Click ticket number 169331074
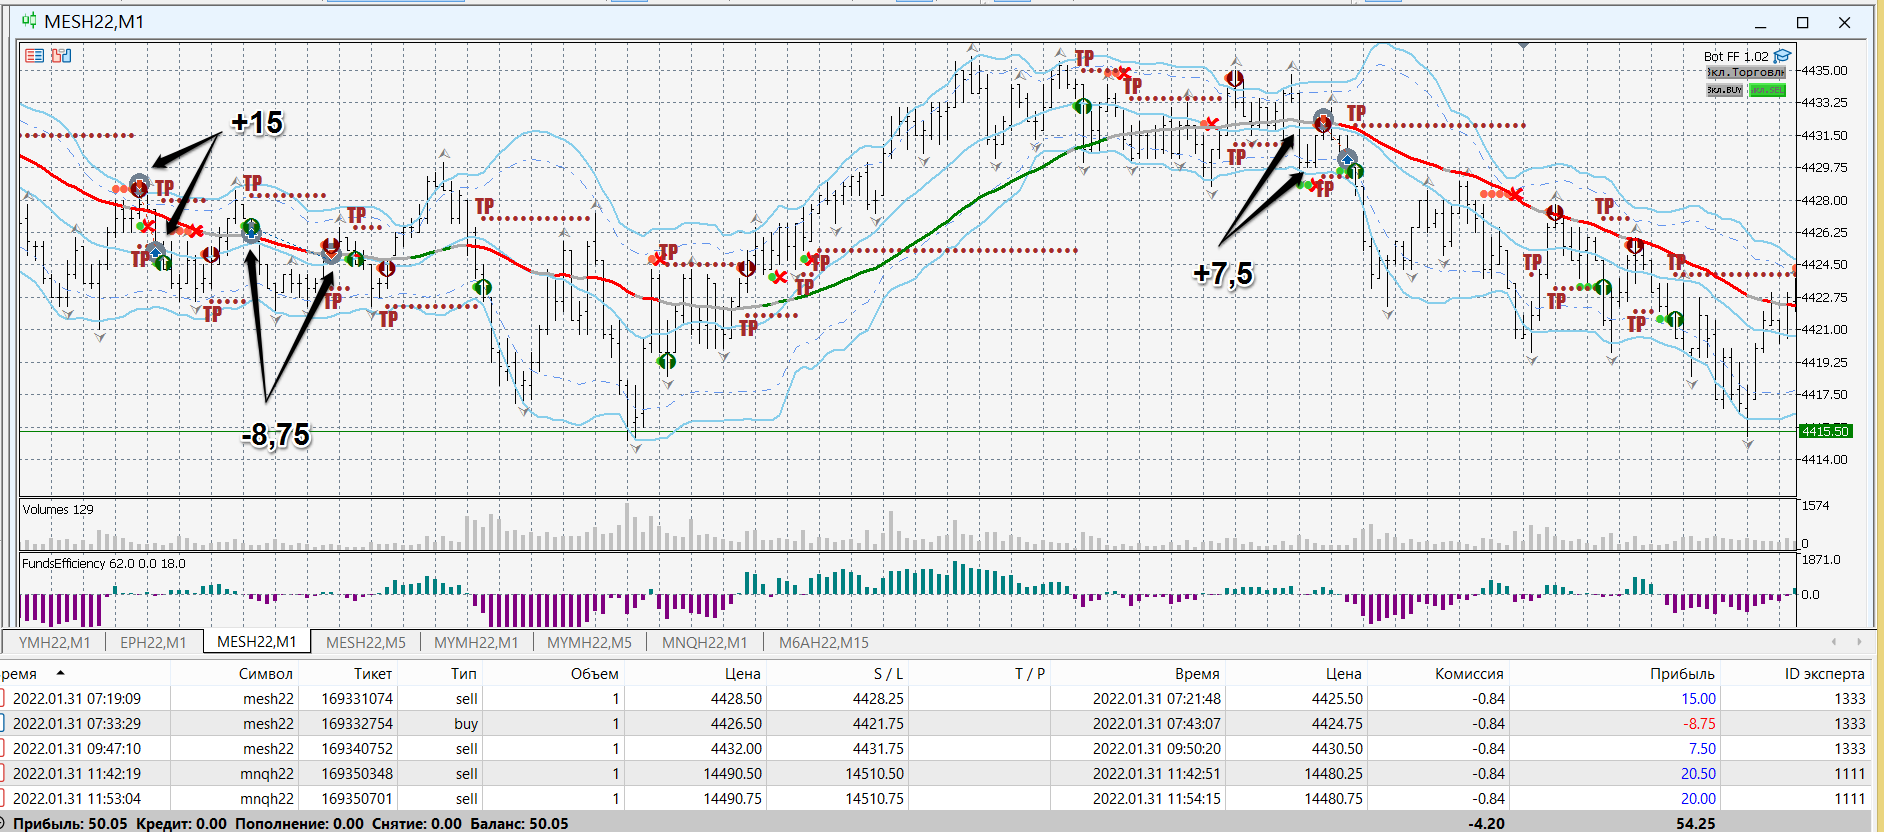Screen dimensions: 1884x832 click(x=357, y=698)
